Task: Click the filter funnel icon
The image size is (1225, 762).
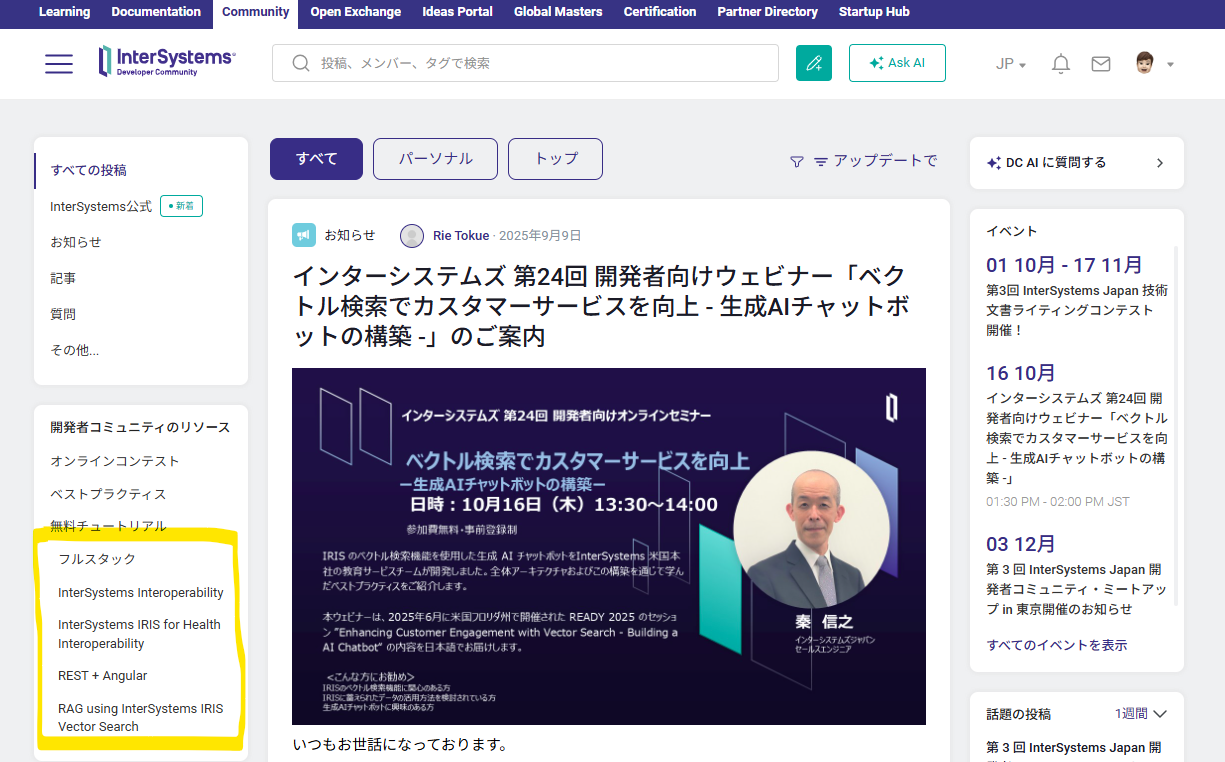Action: coord(797,161)
